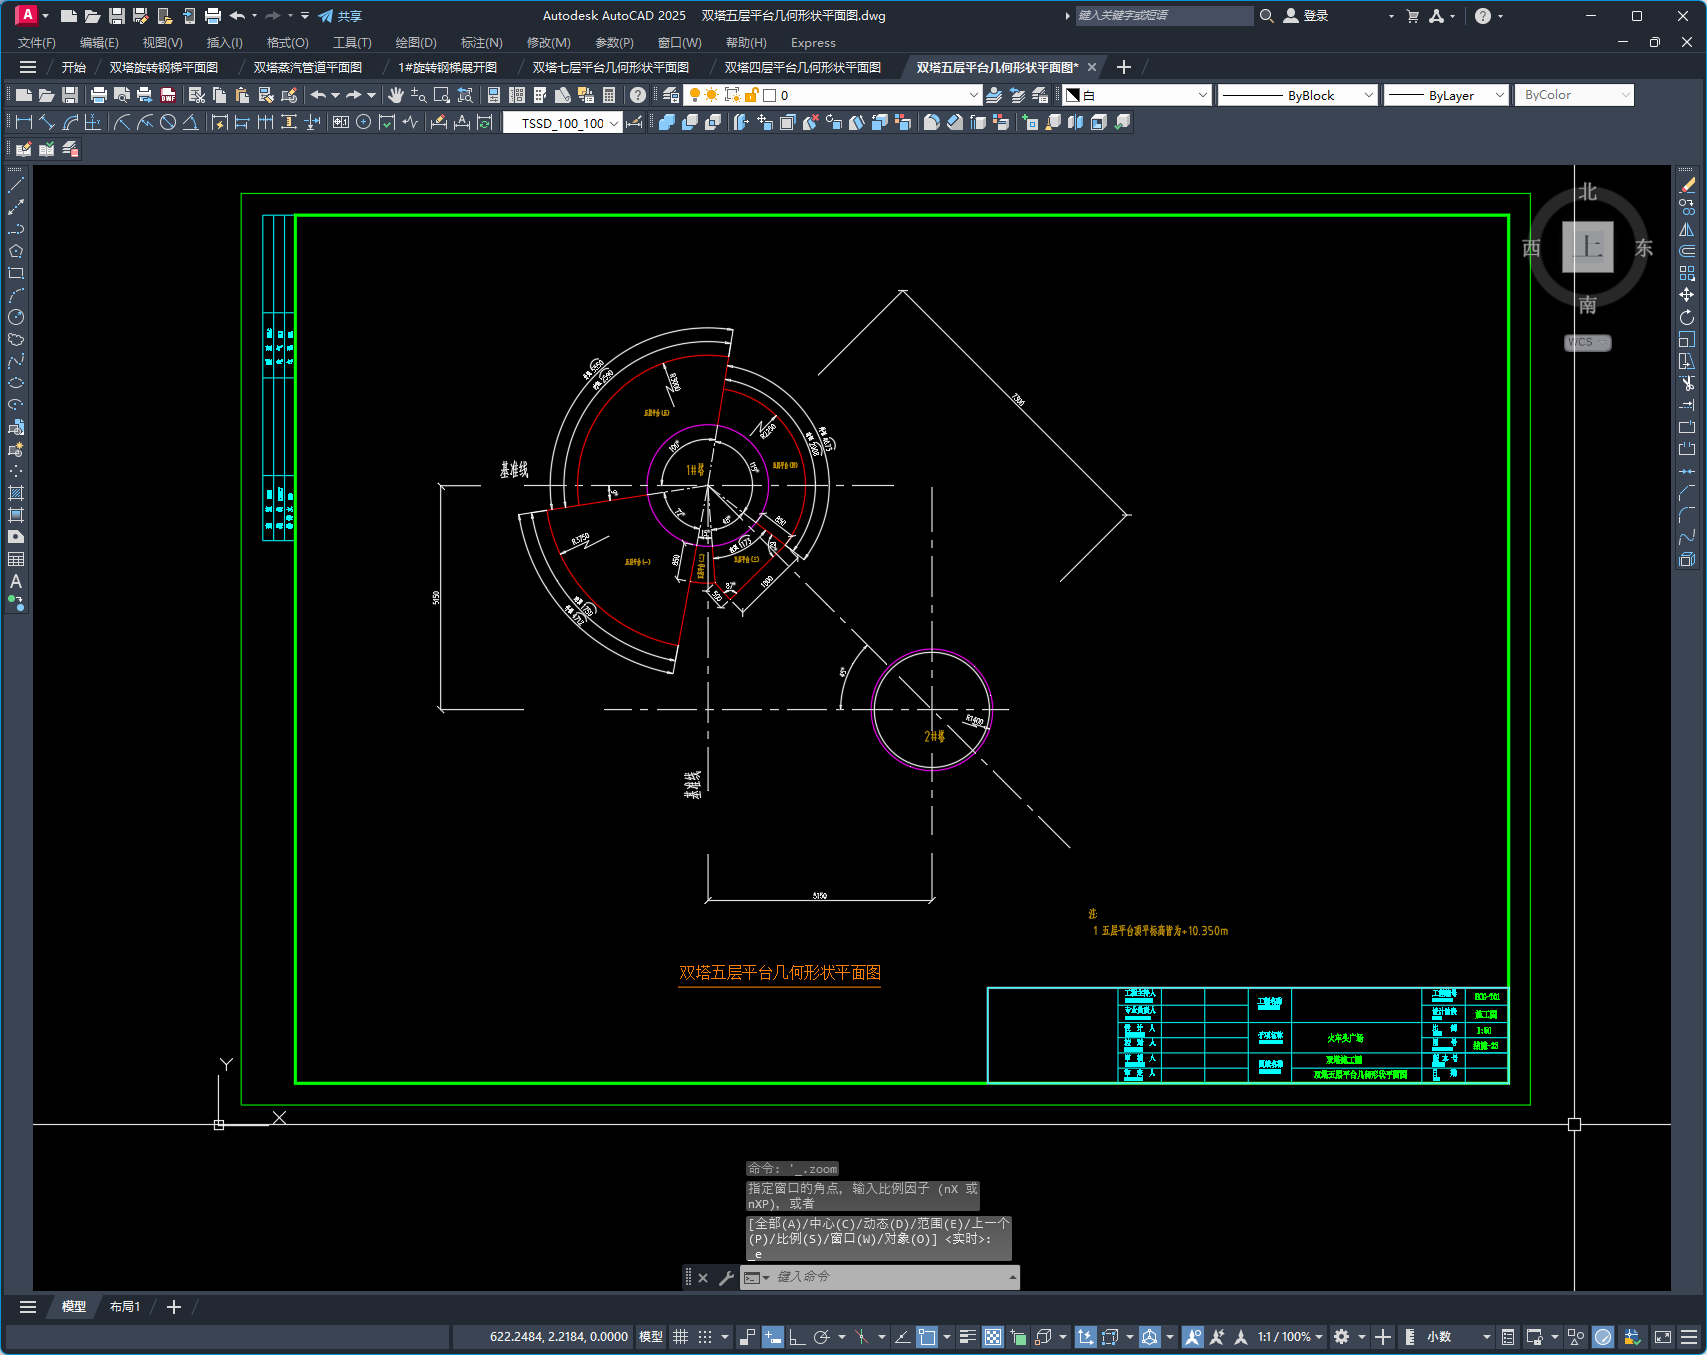Viewport: 1707px width, 1355px height.
Task: Expand the command line recent commands arrow
Action: (x=1013, y=1277)
